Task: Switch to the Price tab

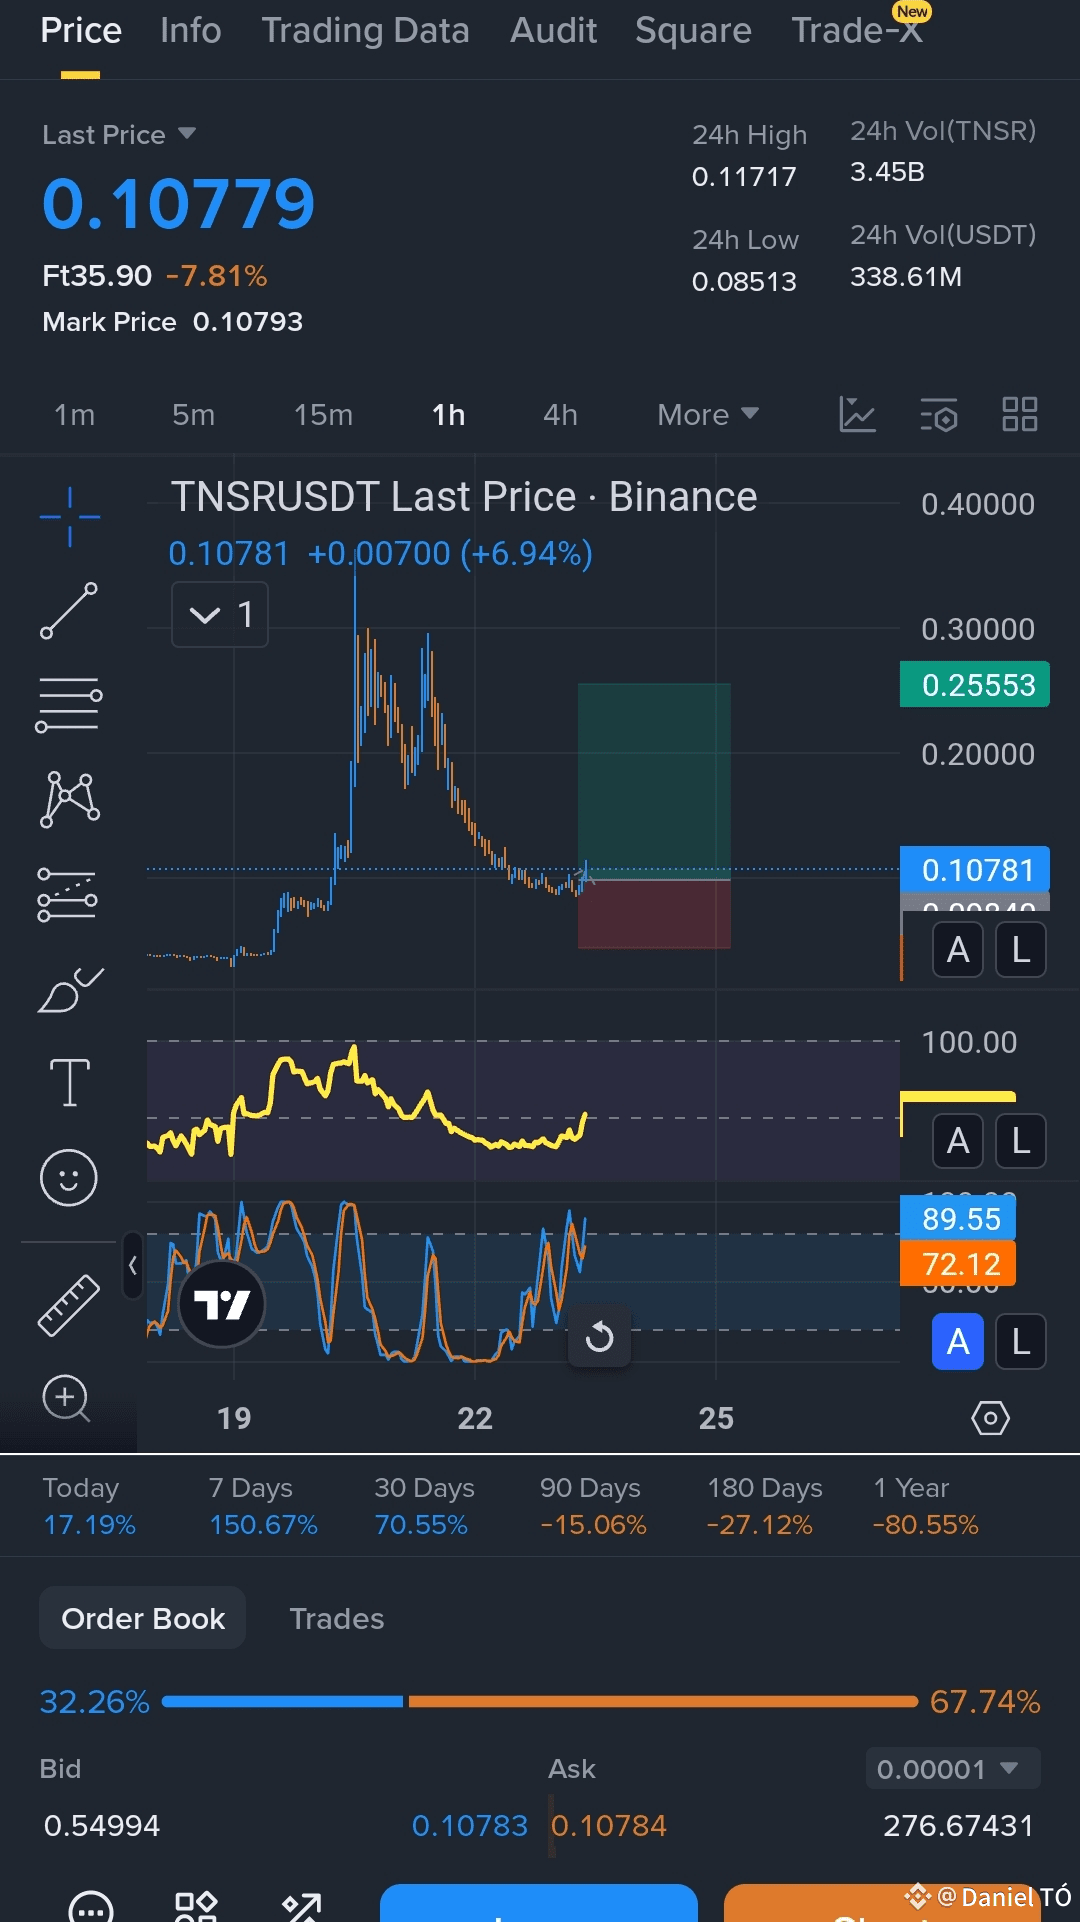Action: [81, 30]
